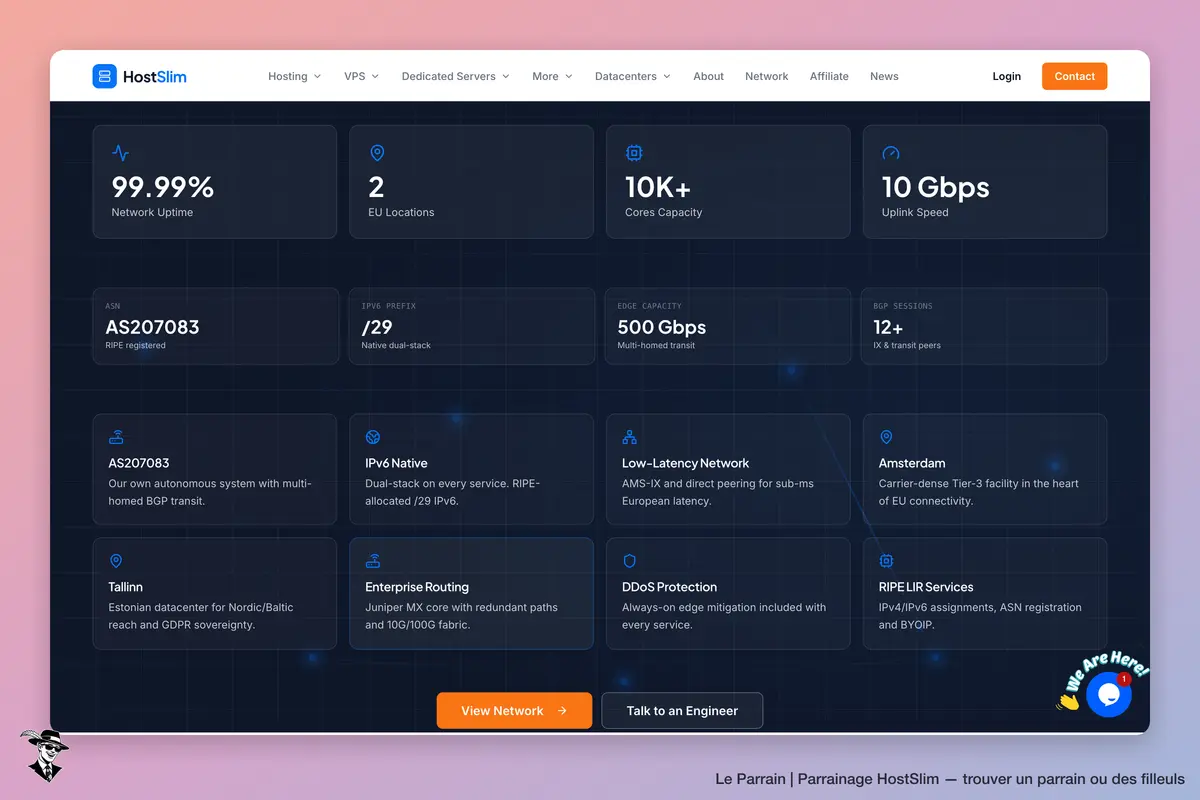Click the /29 IPv6 prefix value
The height and width of the screenshot is (800, 1200).
point(377,327)
